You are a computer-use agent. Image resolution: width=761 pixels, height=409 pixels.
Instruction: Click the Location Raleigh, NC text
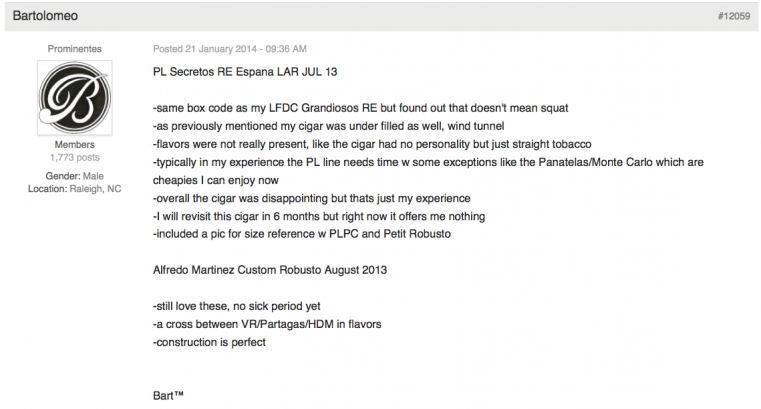tap(75, 189)
